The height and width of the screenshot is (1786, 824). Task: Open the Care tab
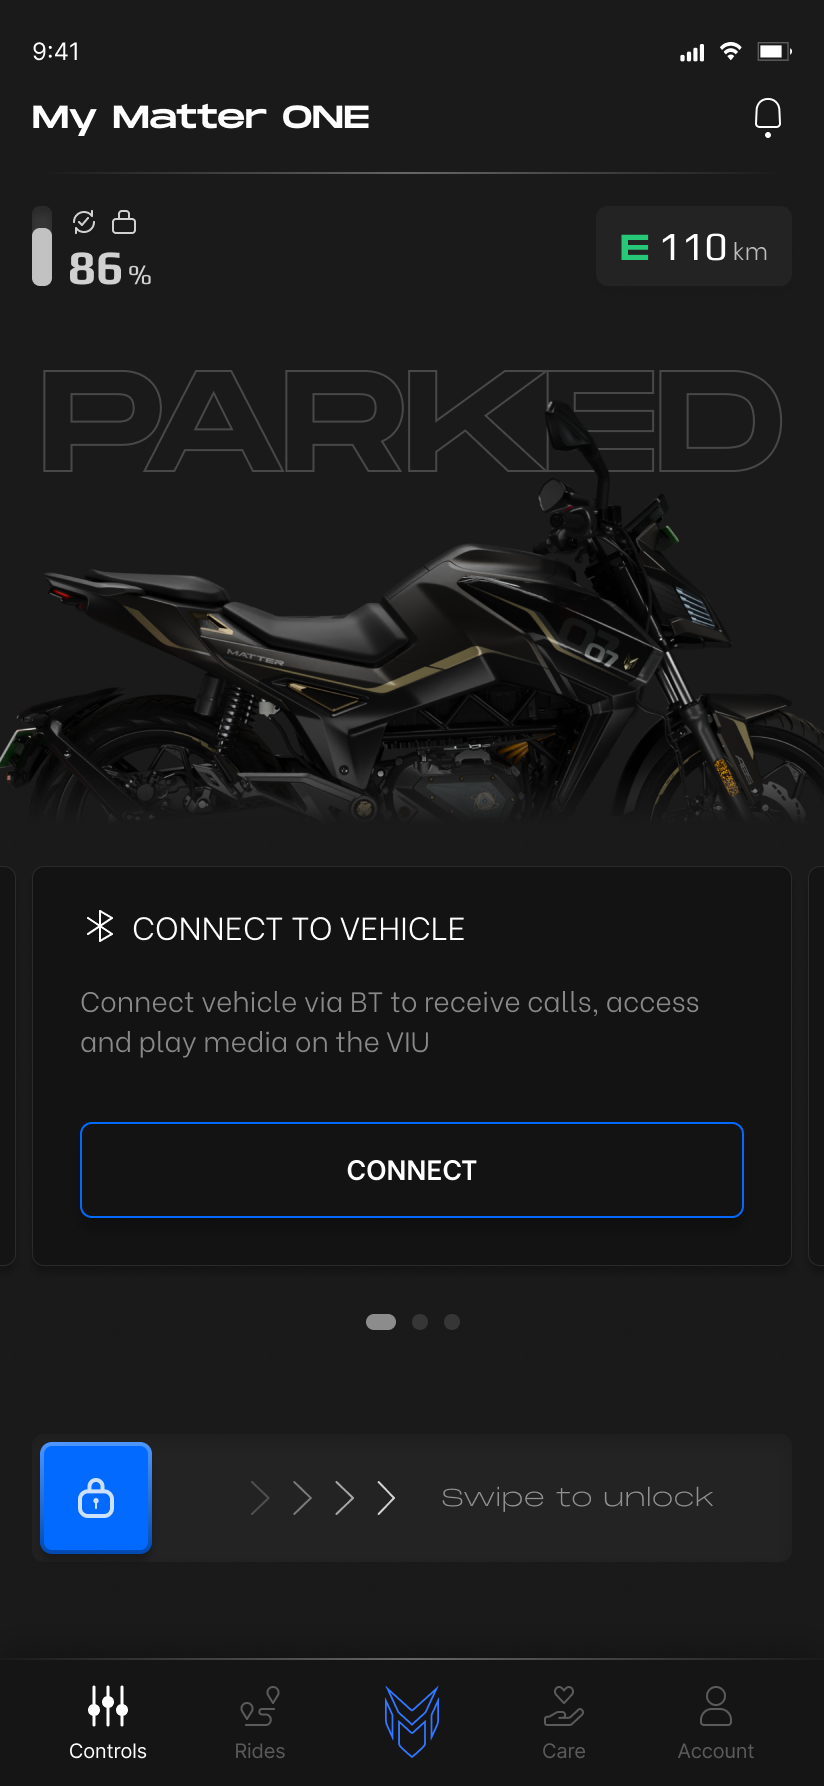tap(564, 1723)
